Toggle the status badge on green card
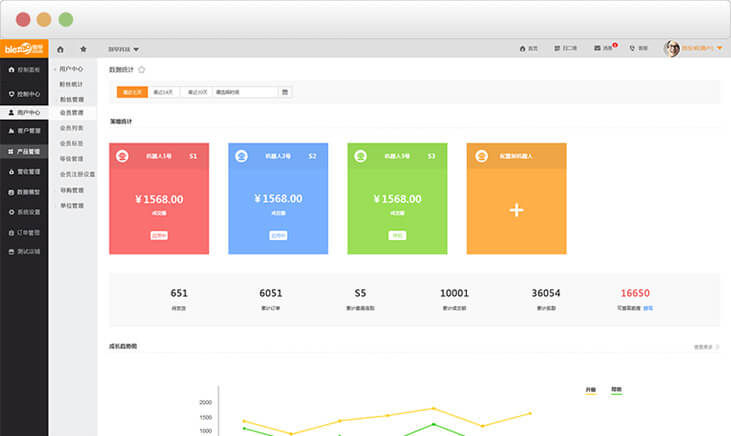The width and height of the screenshot is (731, 436). [397, 236]
